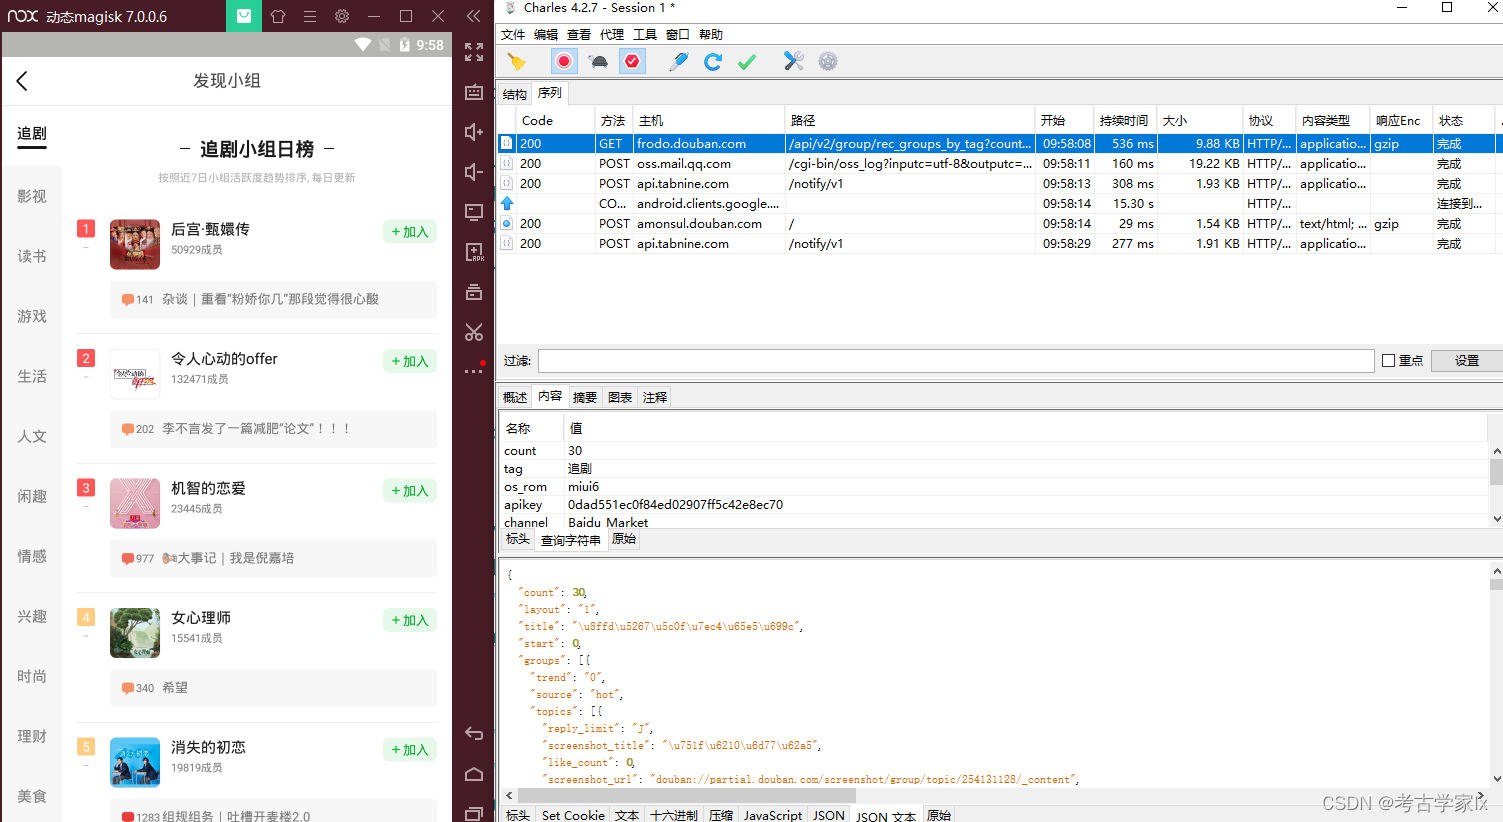Image resolution: width=1503 pixels, height=822 pixels.
Task: Click the Nox toolbox icon above the scissors
Action: coord(474,292)
